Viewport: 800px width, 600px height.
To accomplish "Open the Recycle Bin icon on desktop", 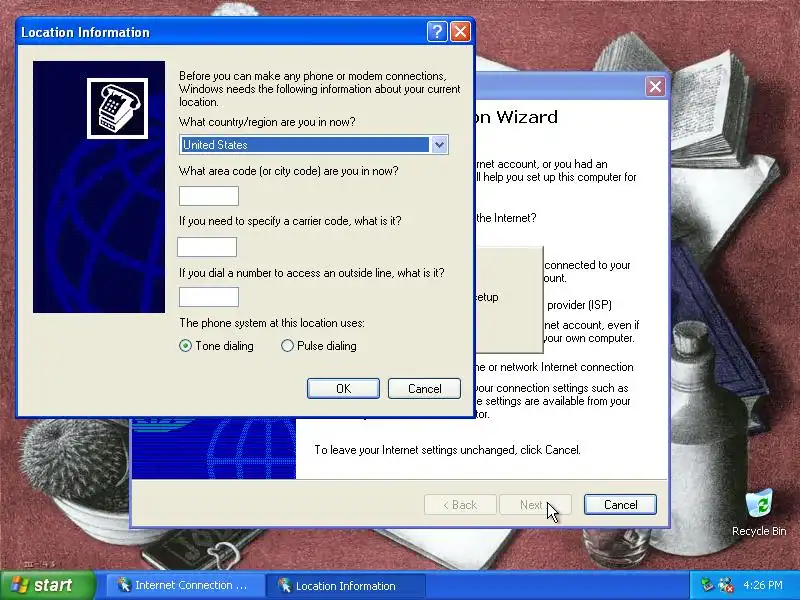I will coord(759,512).
